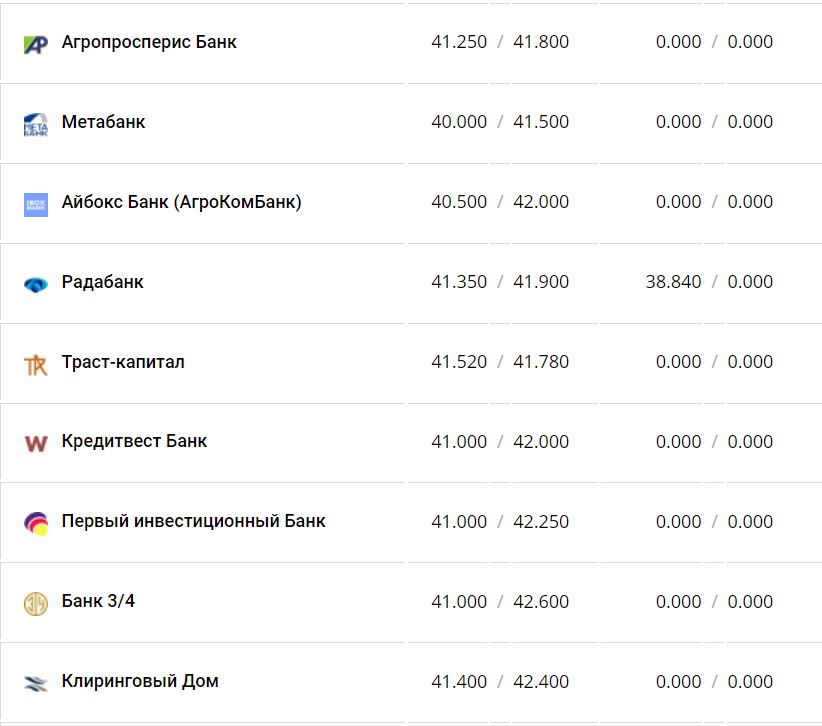This screenshot has height=726, width=822.
Task: Open Первый инвестиционный Банк link
Action: click(193, 521)
